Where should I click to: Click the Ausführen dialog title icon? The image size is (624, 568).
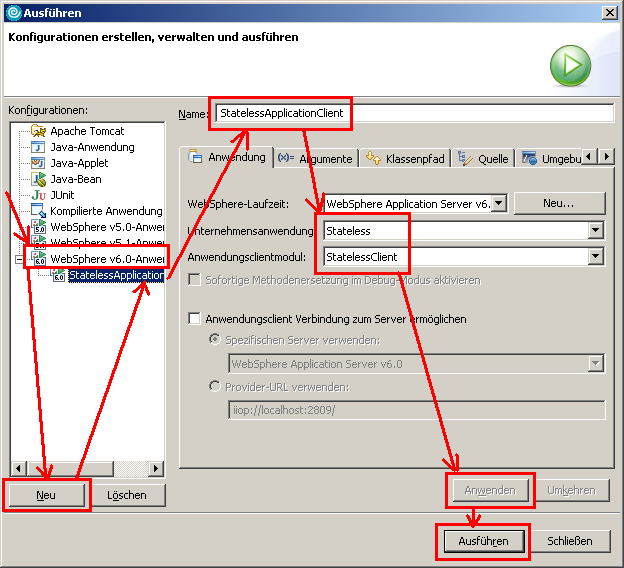point(14,13)
